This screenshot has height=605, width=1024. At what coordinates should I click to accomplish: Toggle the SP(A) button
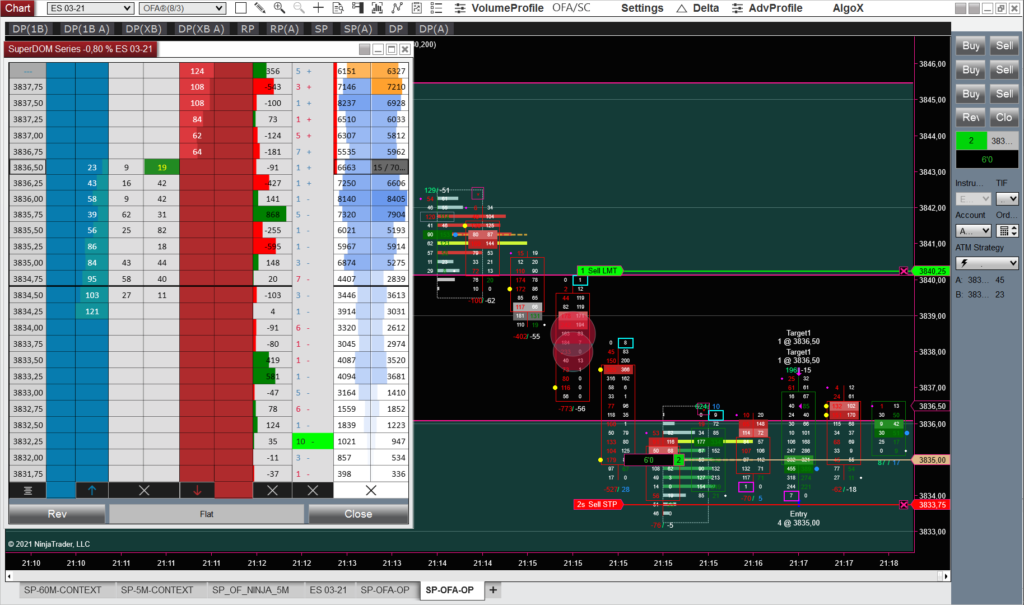point(358,29)
